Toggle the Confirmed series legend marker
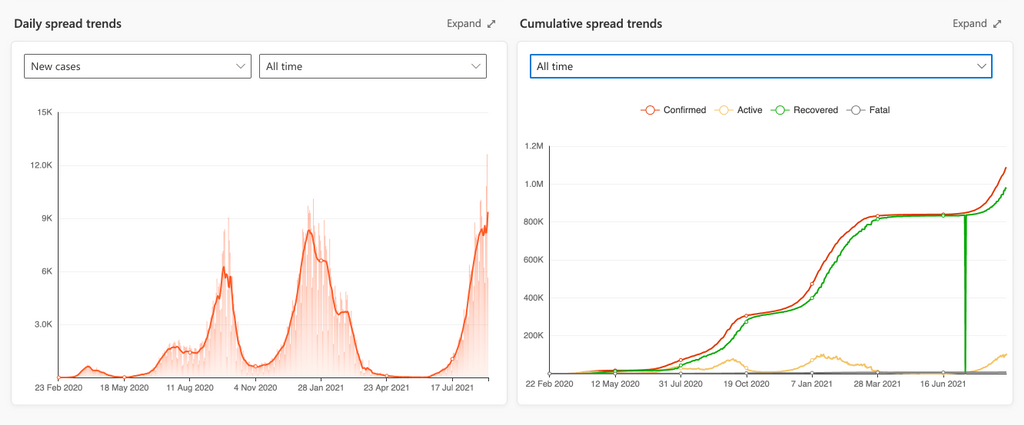 tap(651, 110)
